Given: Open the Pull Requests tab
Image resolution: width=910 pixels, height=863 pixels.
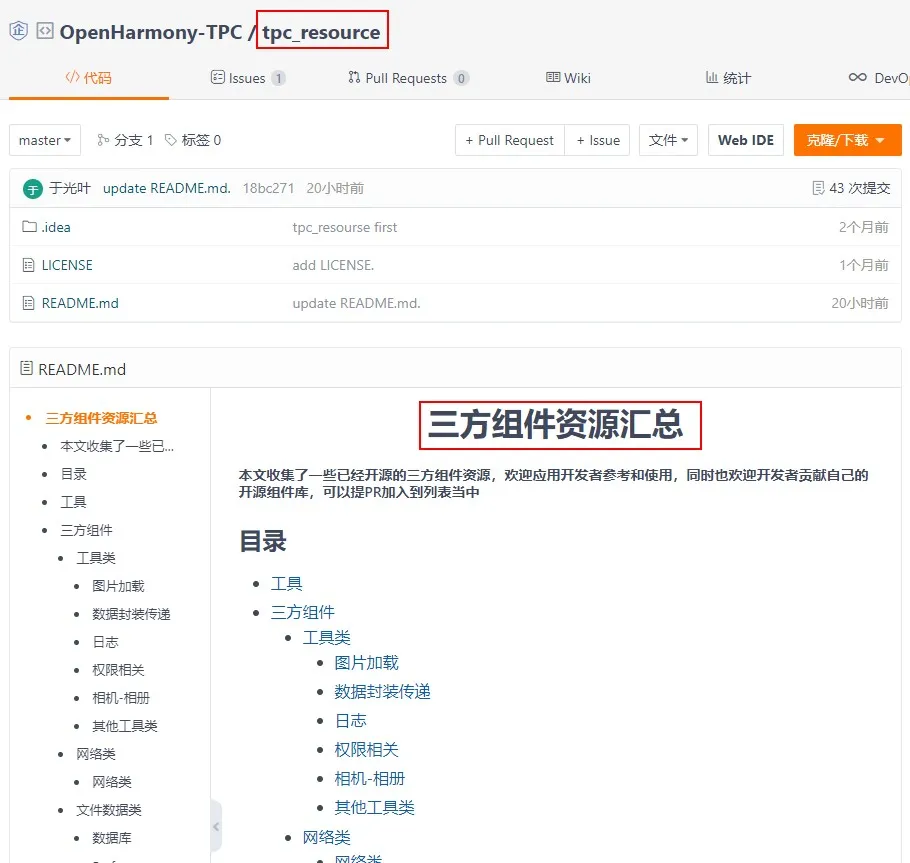Looking at the screenshot, I should tap(409, 78).
